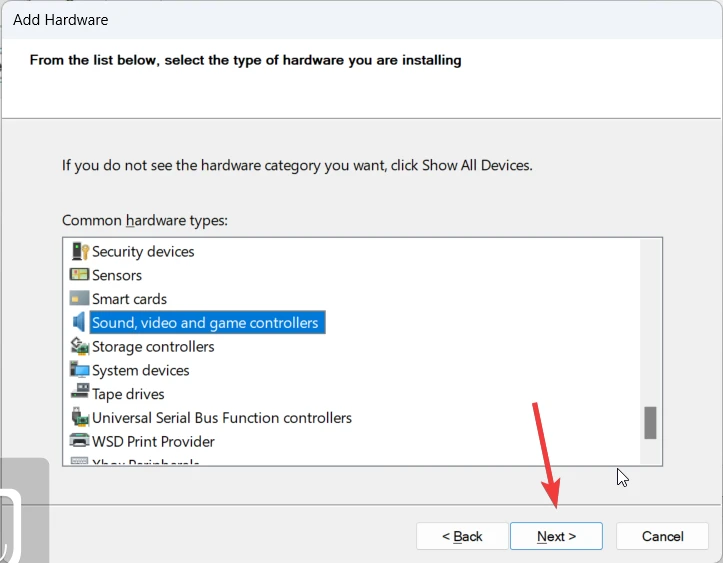Click the System devices monitor icon
Viewport: 723px width, 563px height.
coord(79,370)
